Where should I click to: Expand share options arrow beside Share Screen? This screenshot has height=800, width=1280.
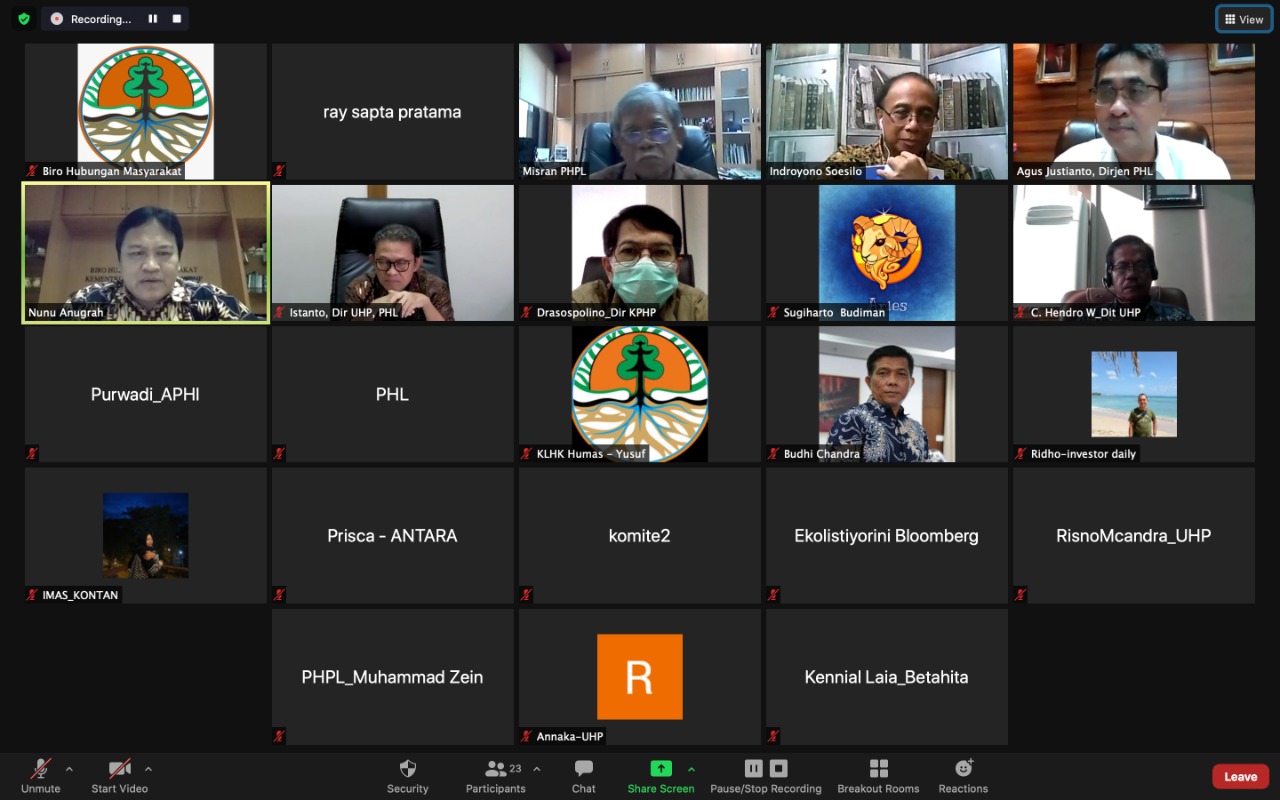coord(691,769)
